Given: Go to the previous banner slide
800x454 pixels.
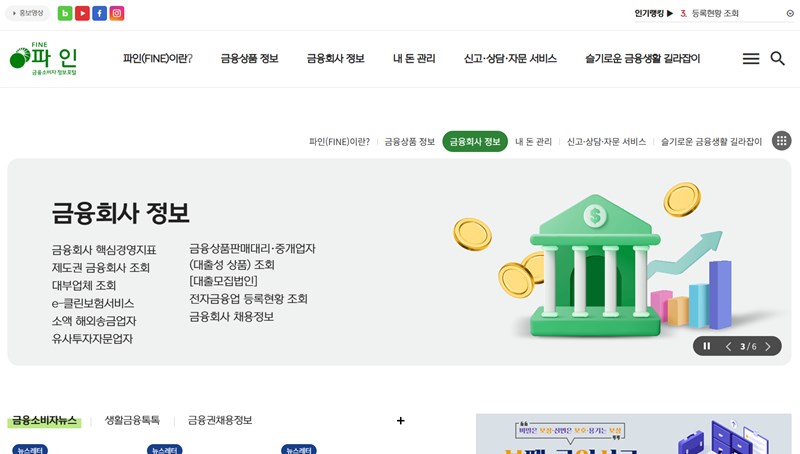Looking at the screenshot, I should 728,346.
